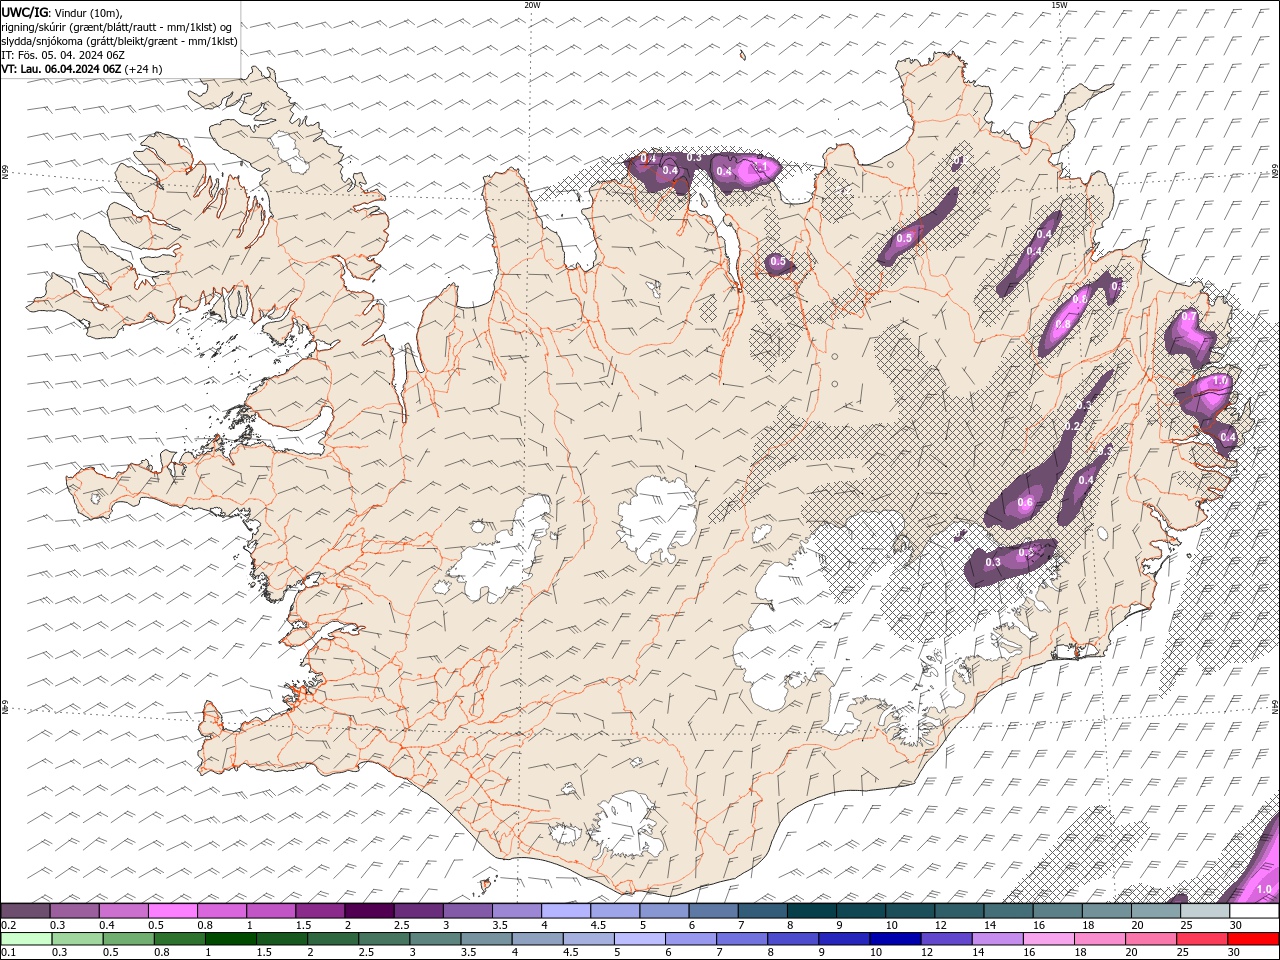Select the deep blue rain swatch between 10 and 12
The height and width of the screenshot is (960, 1280).
894,939
